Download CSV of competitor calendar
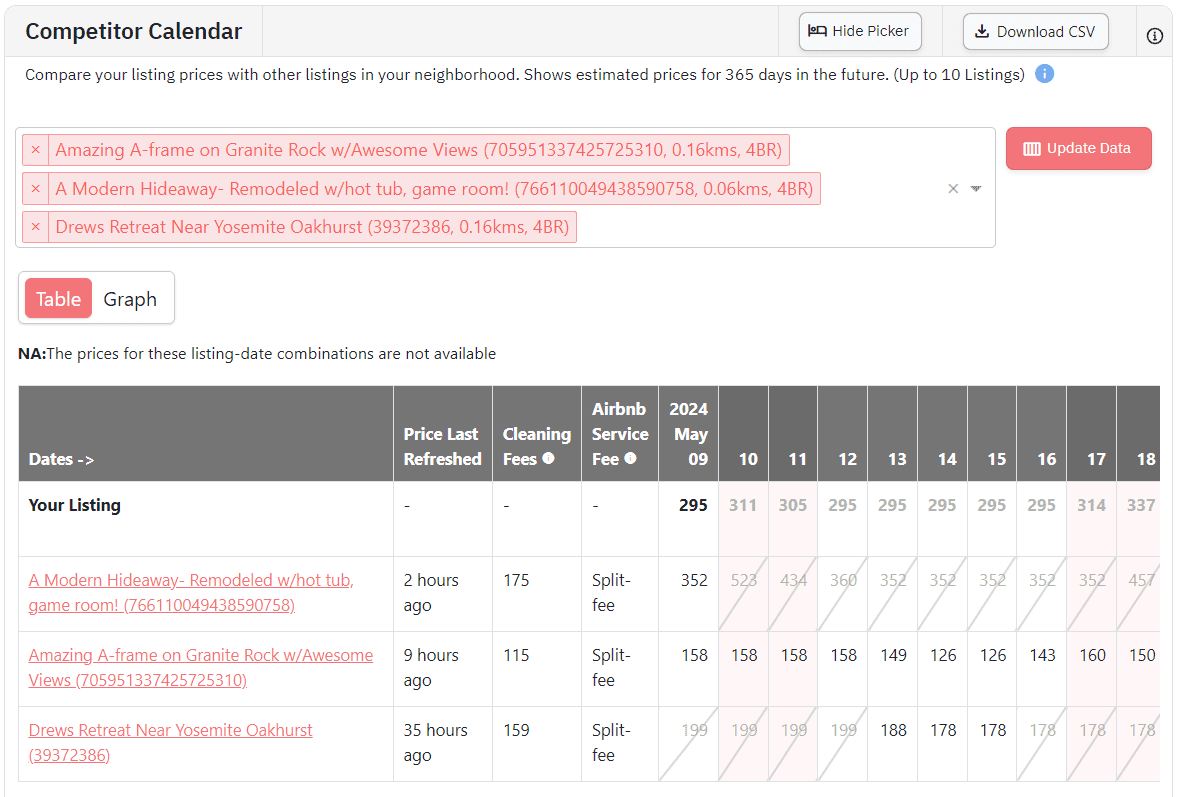The width and height of the screenshot is (1186, 797). click(x=1035, y=31)
